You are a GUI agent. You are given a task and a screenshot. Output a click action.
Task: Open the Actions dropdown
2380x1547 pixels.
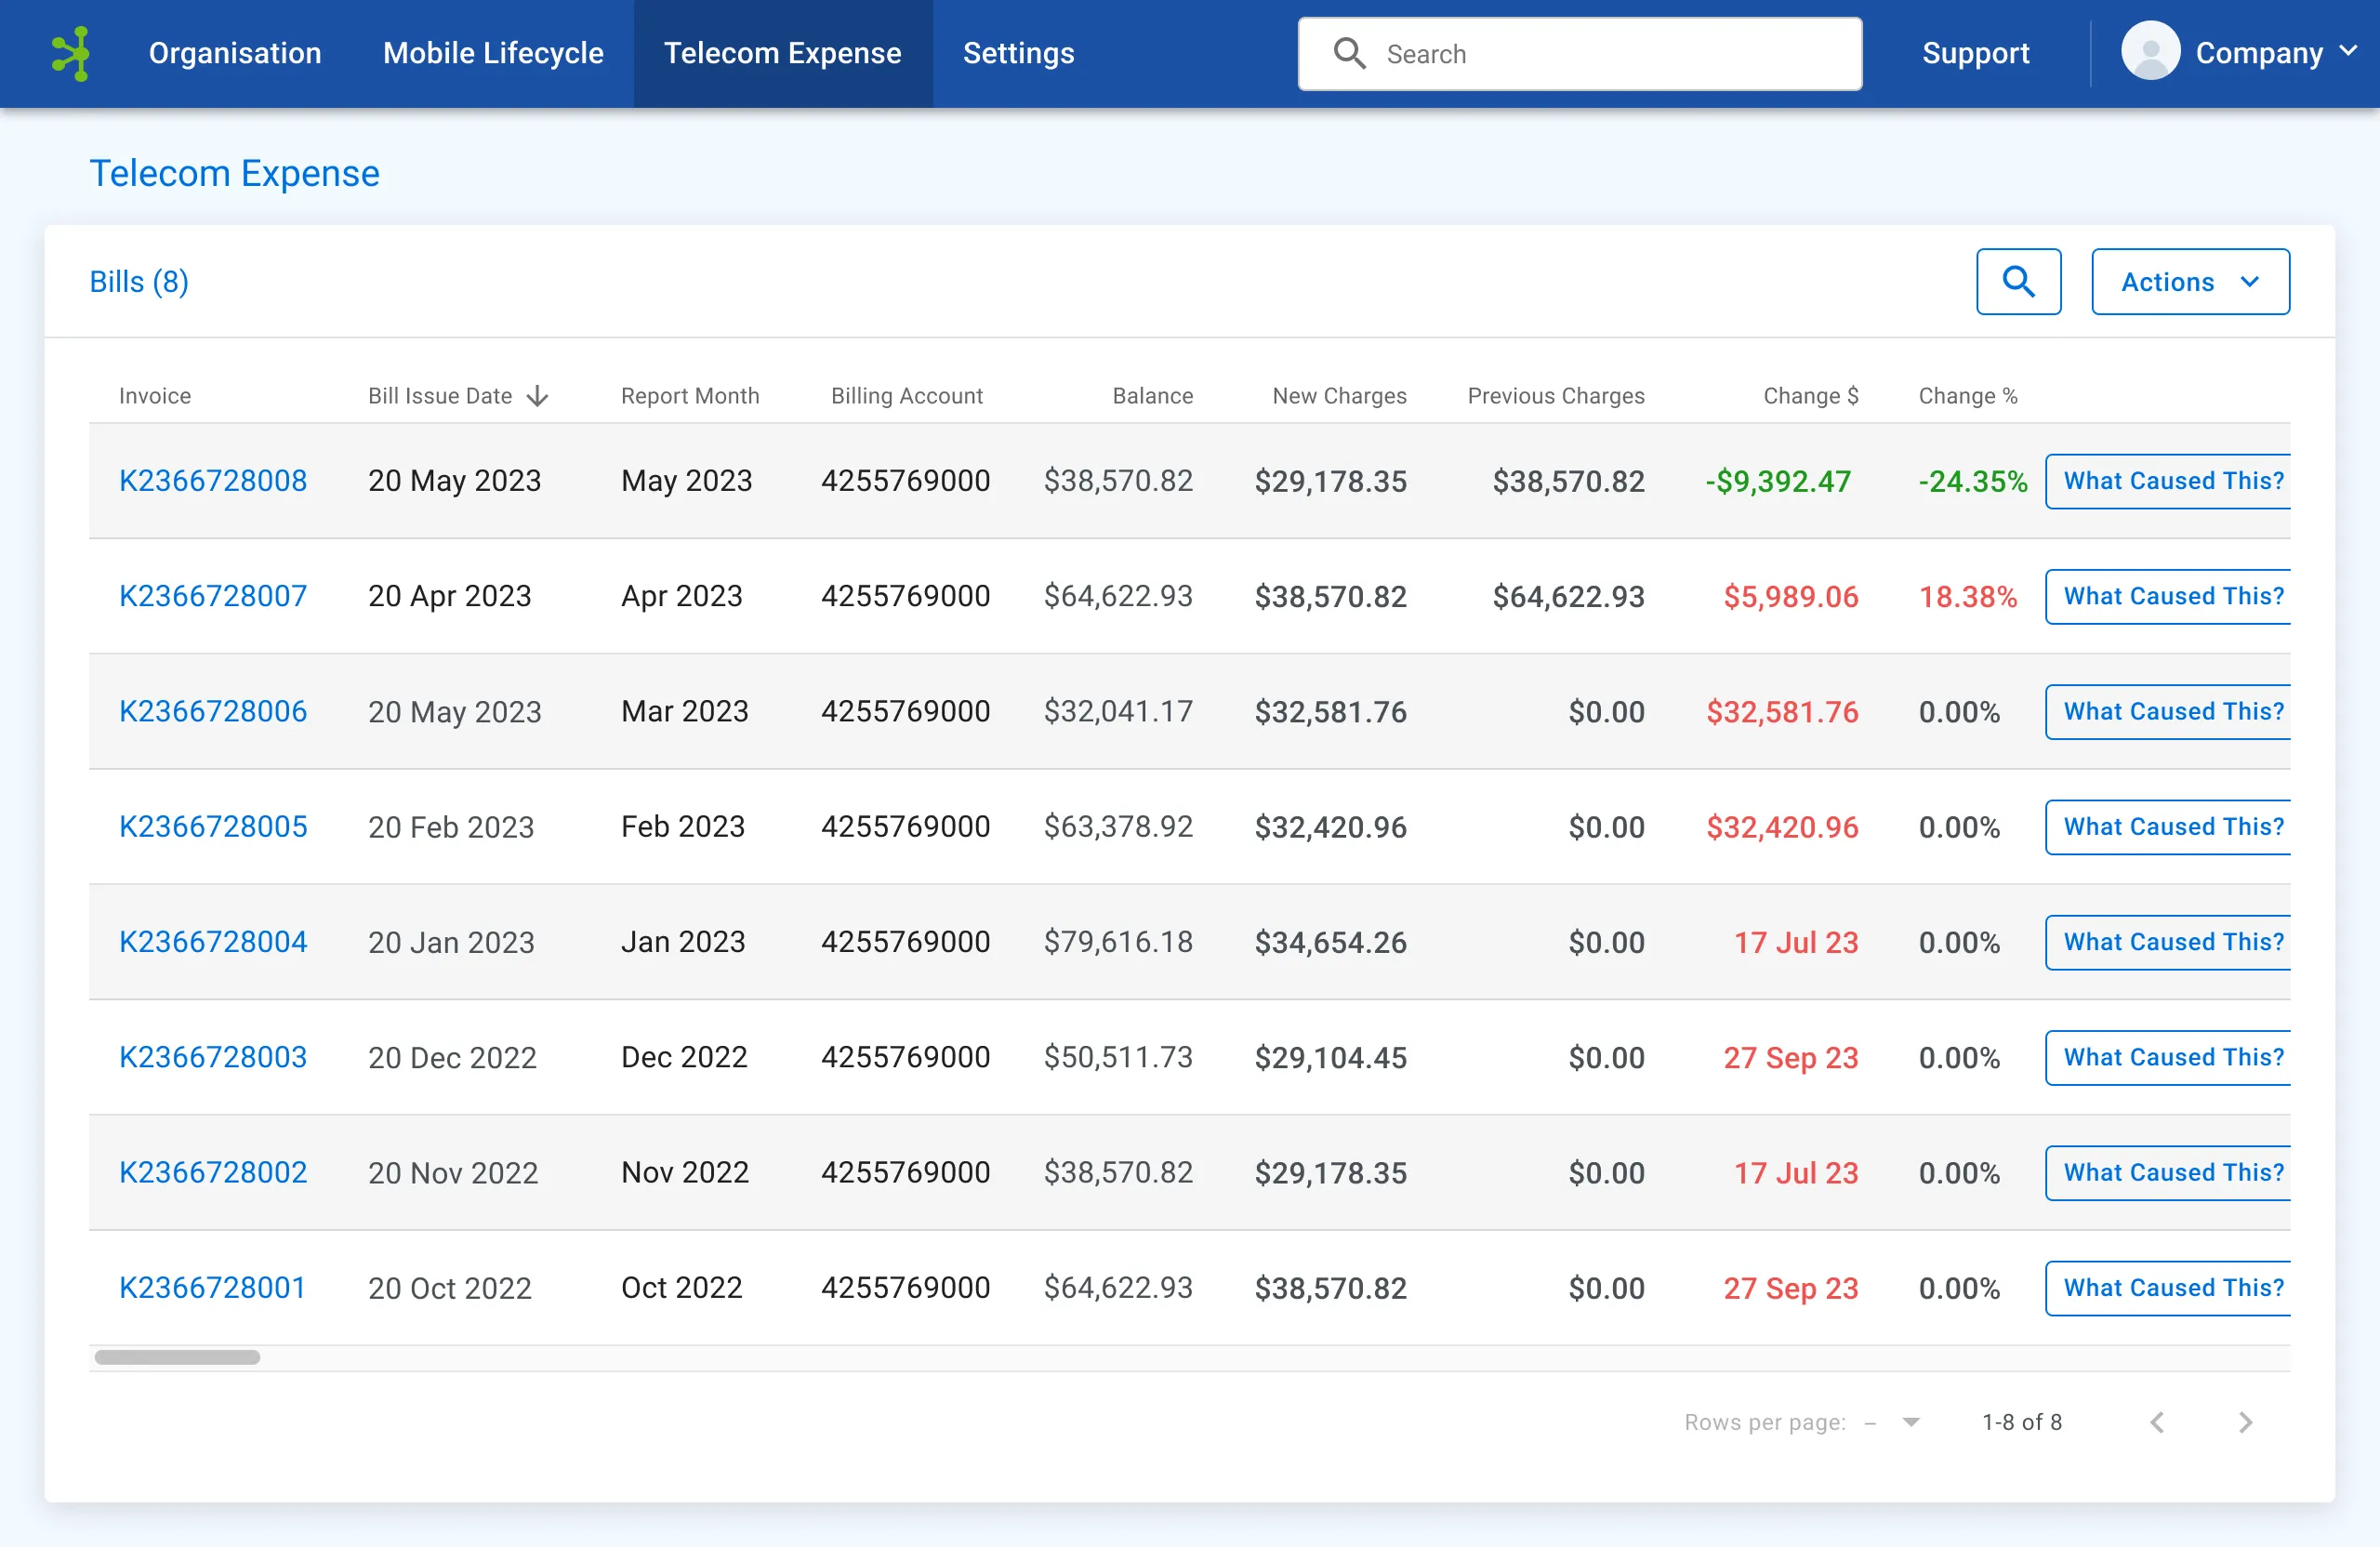coord(2191,281)
